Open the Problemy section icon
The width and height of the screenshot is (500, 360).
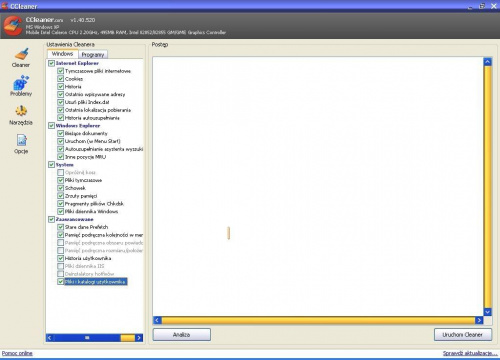coord(21,86)
